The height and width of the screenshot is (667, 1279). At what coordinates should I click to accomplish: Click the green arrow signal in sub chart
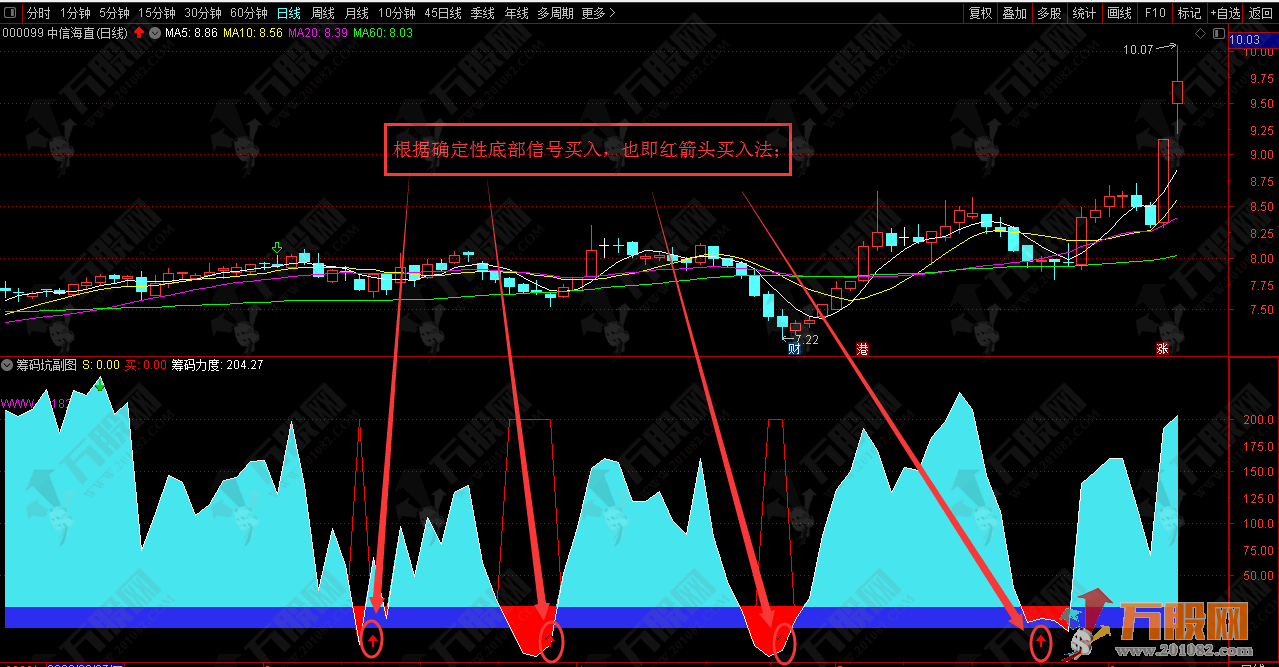point(99,385)
